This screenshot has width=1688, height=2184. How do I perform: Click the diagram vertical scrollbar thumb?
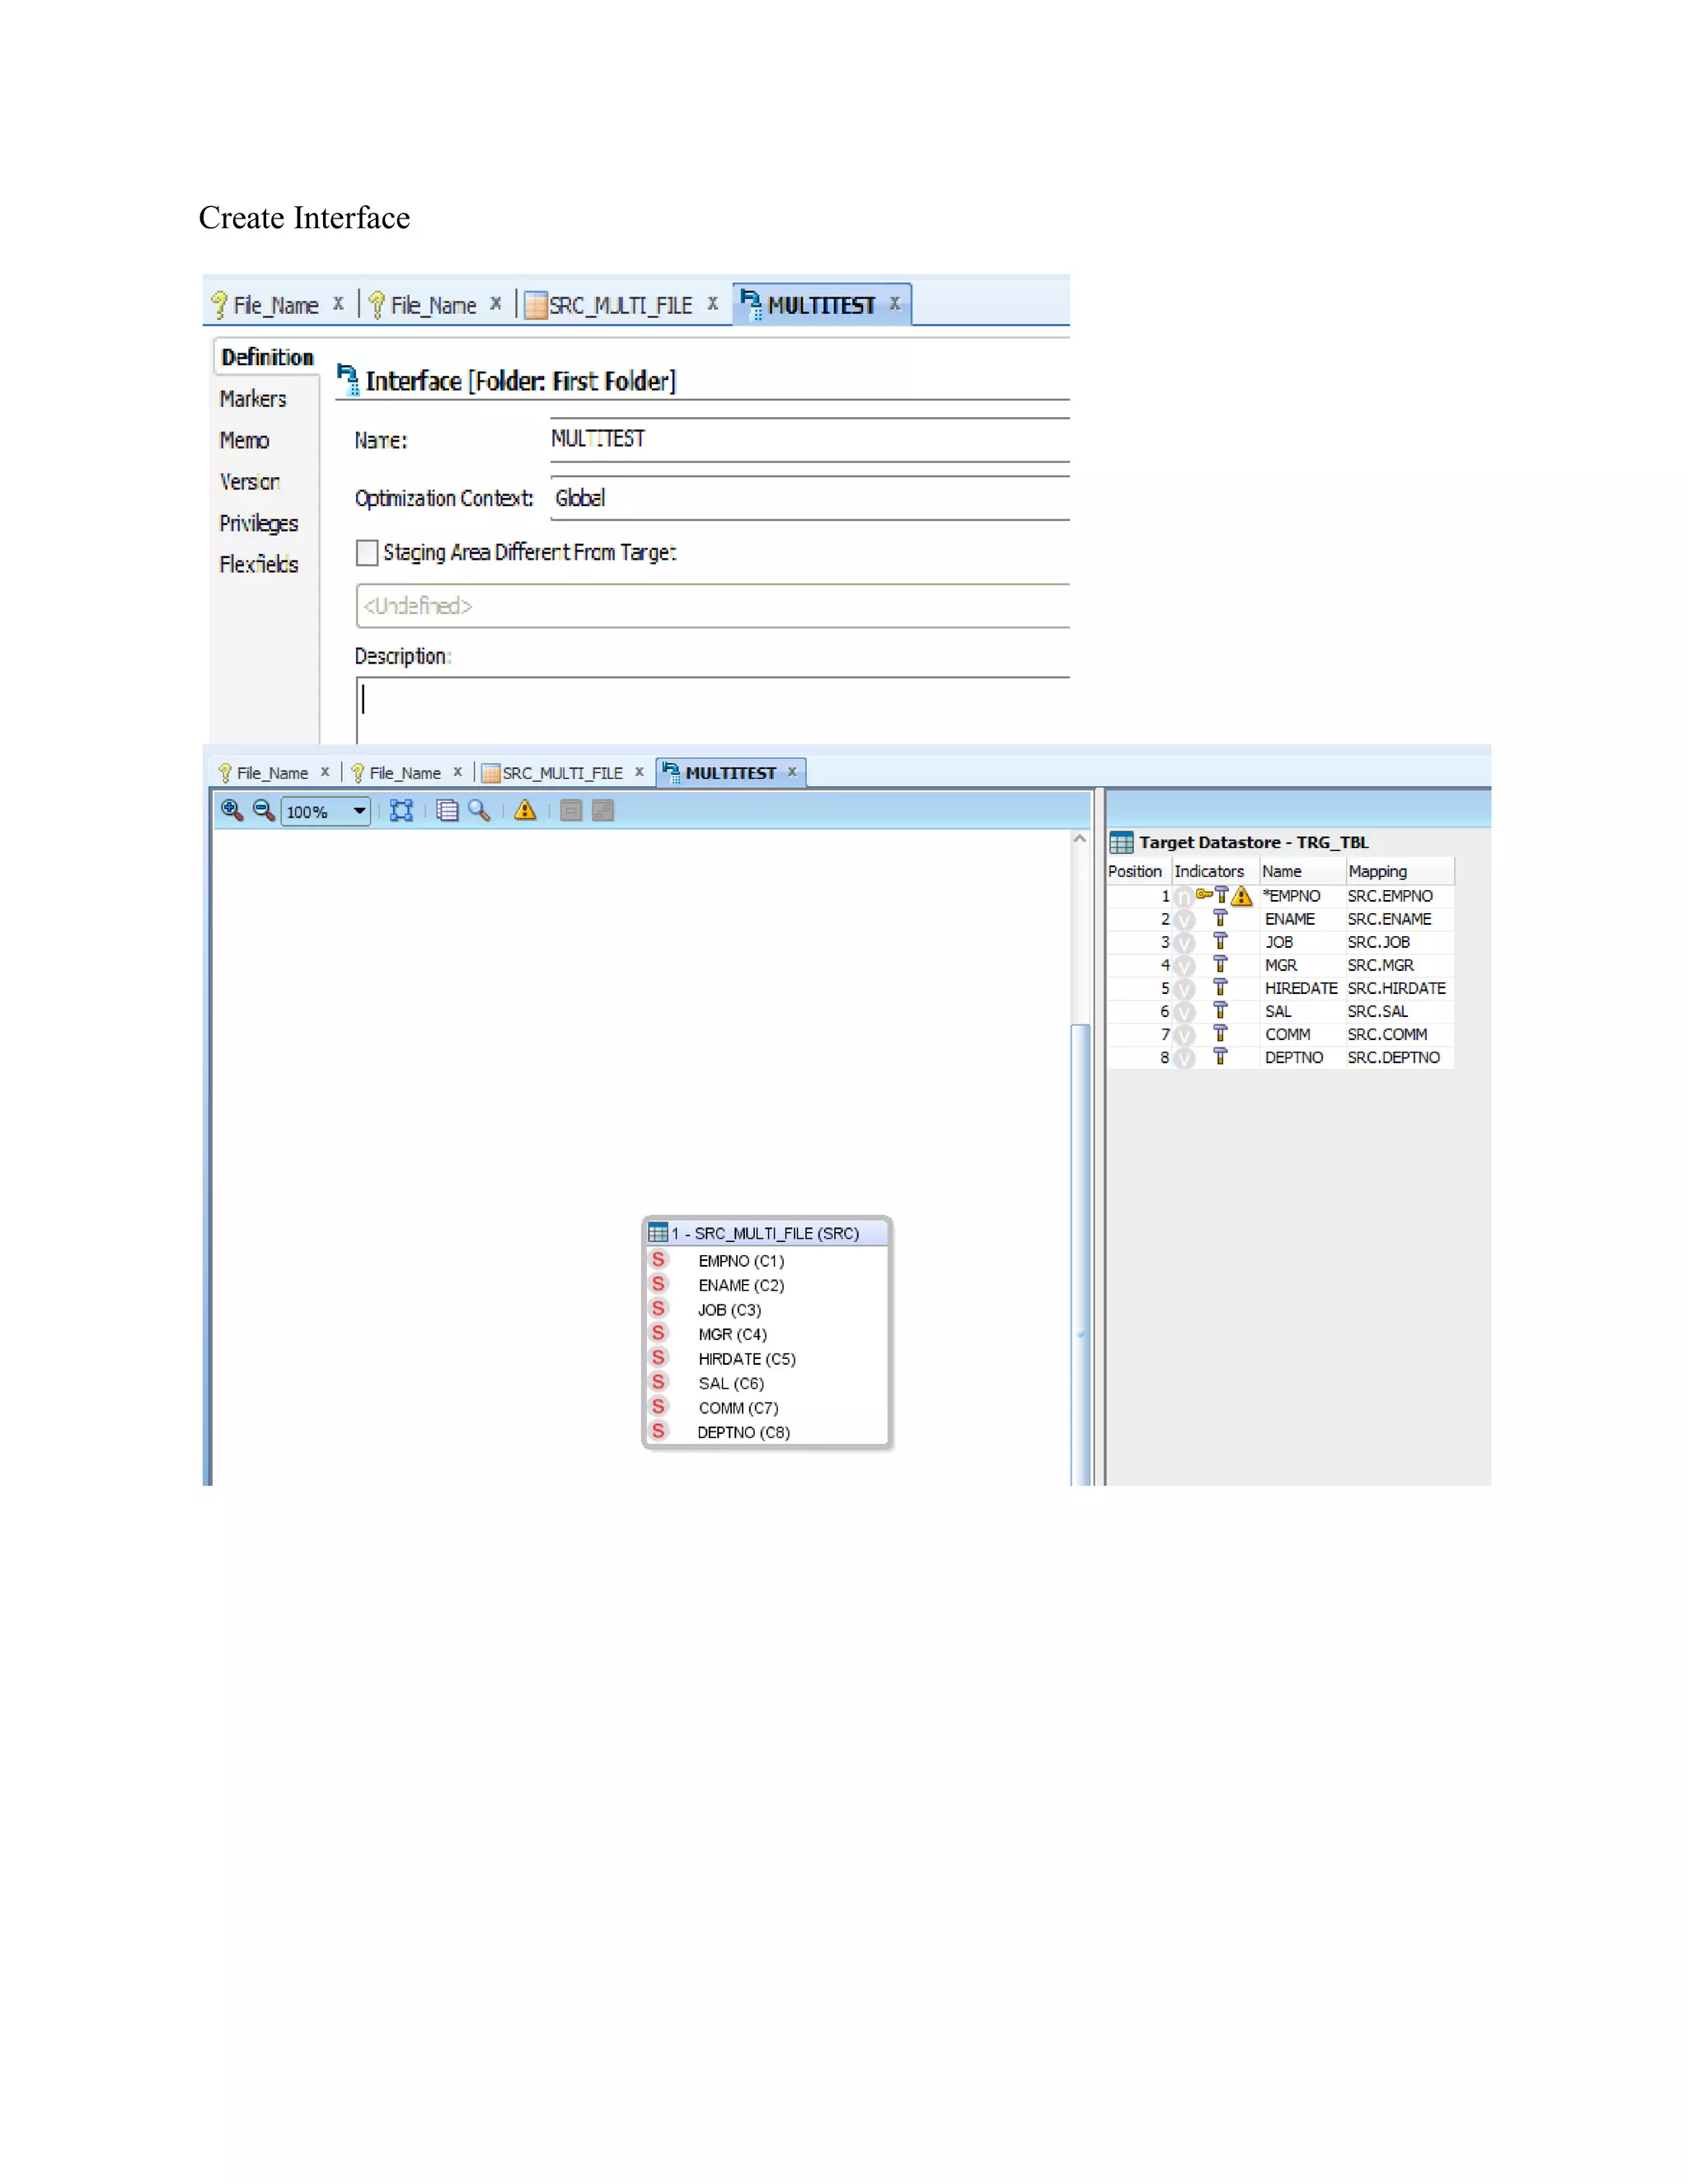point(1080,1254)
